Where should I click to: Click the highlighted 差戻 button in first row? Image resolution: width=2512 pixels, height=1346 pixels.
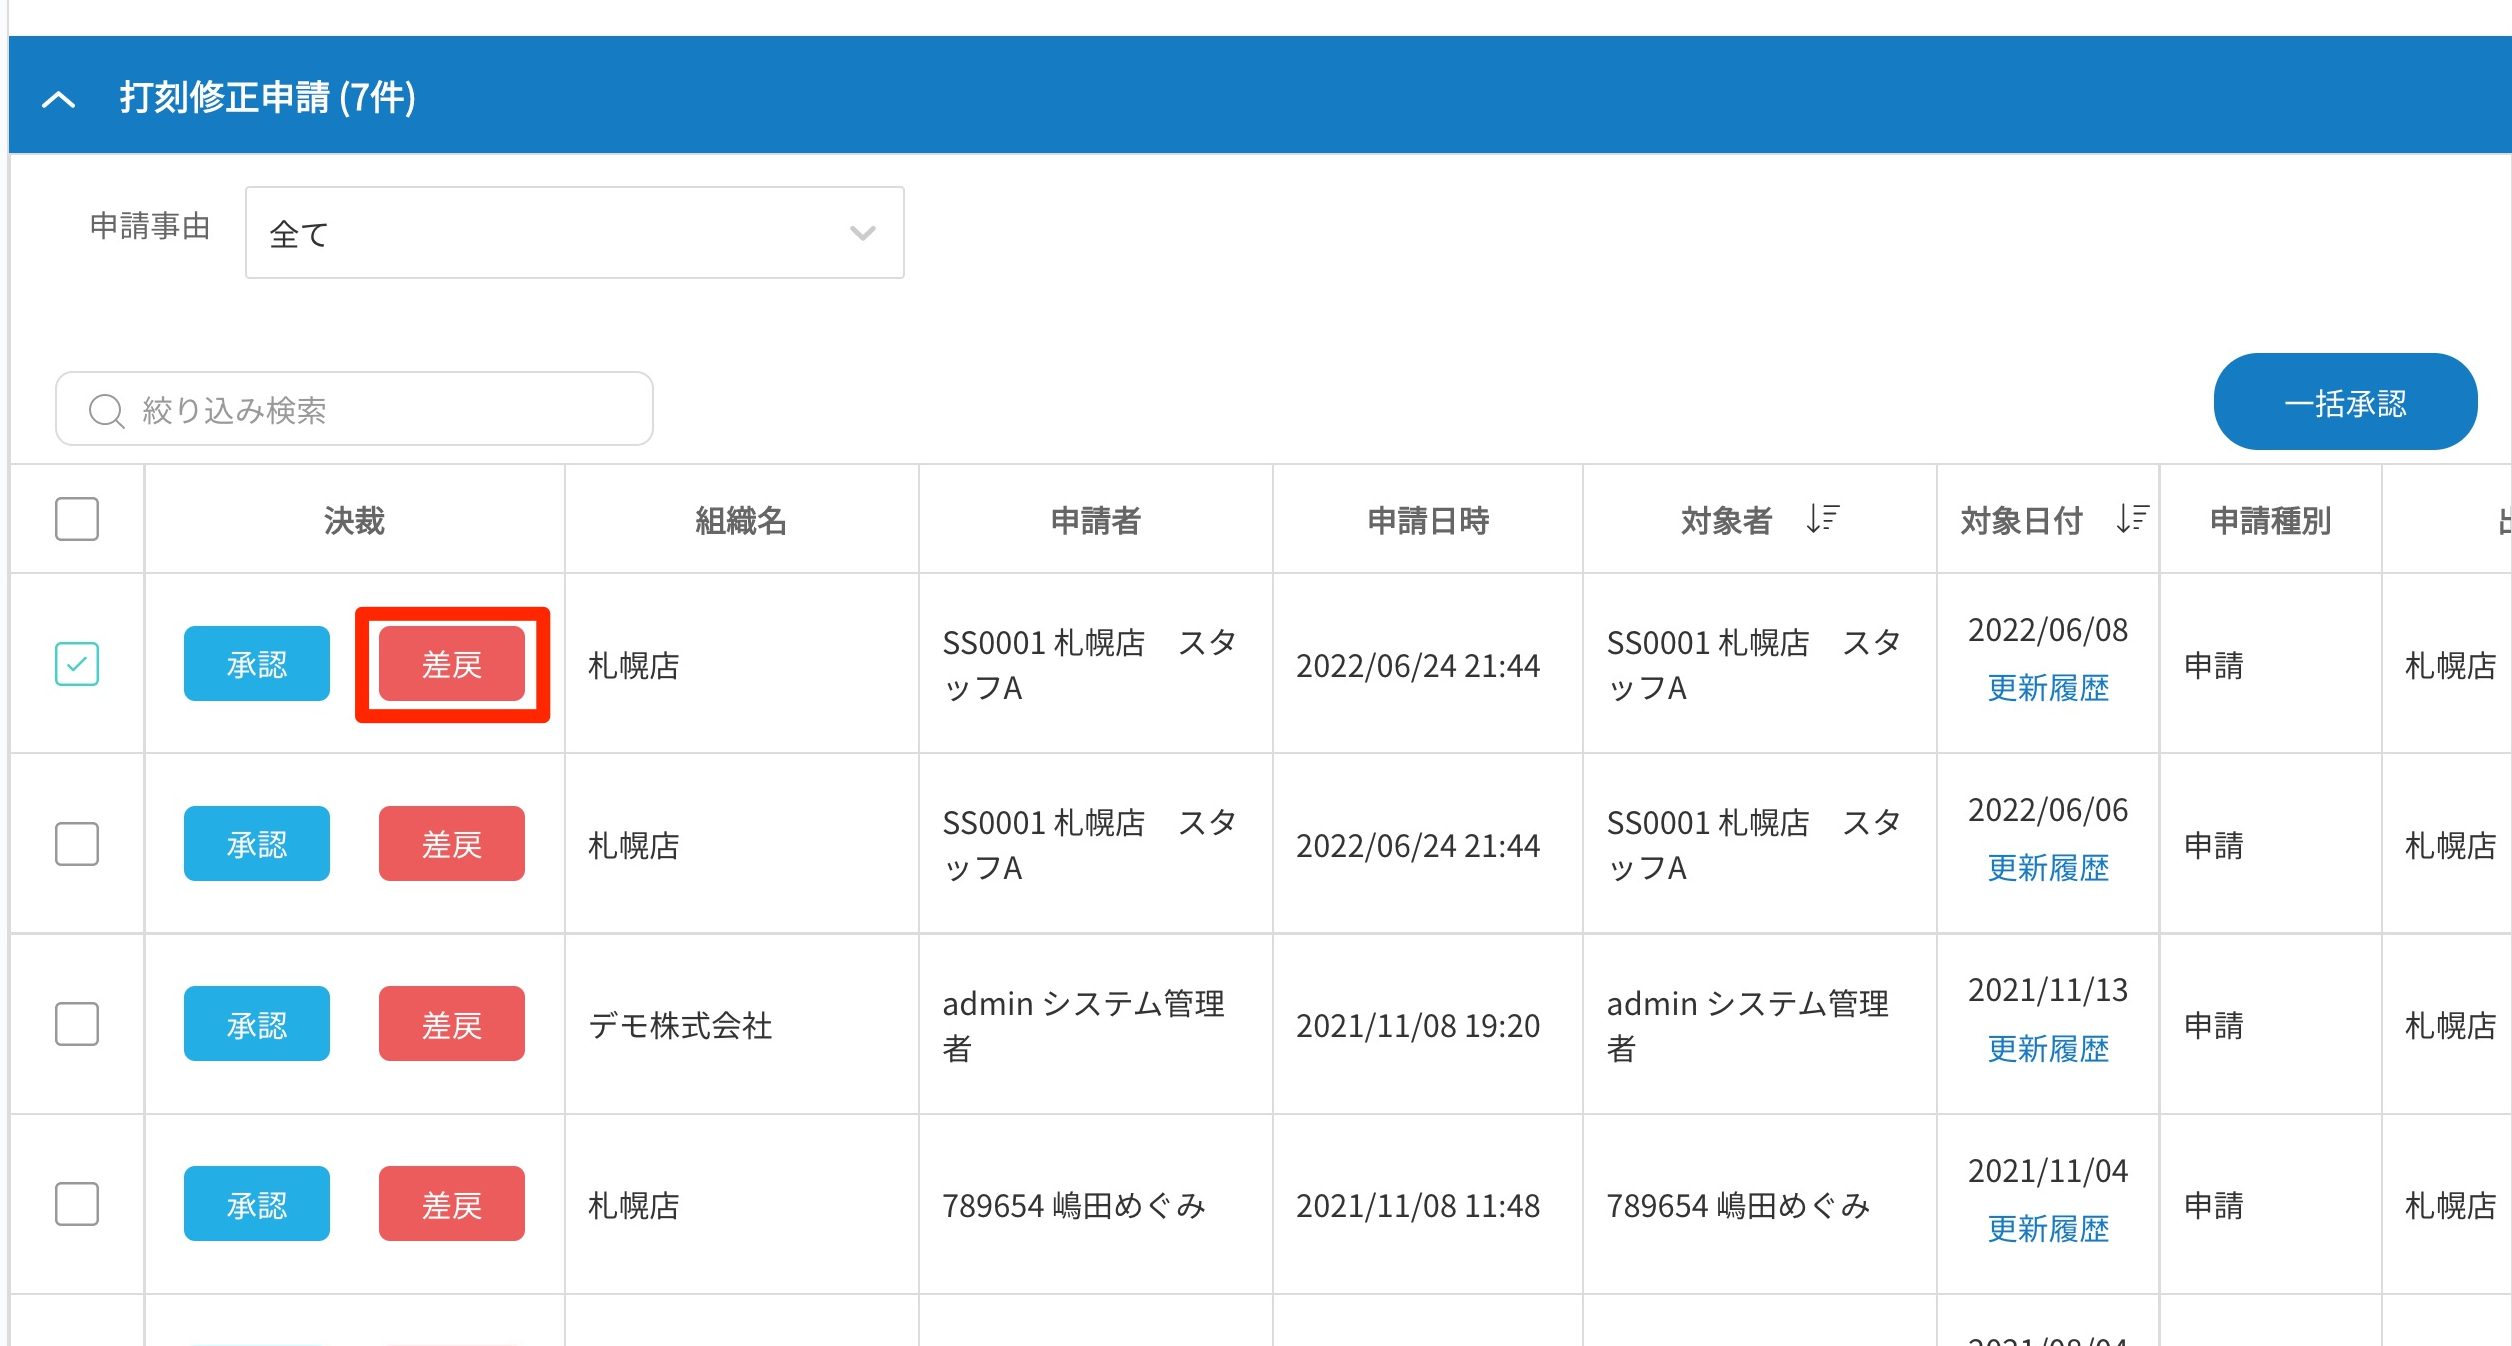451,664
